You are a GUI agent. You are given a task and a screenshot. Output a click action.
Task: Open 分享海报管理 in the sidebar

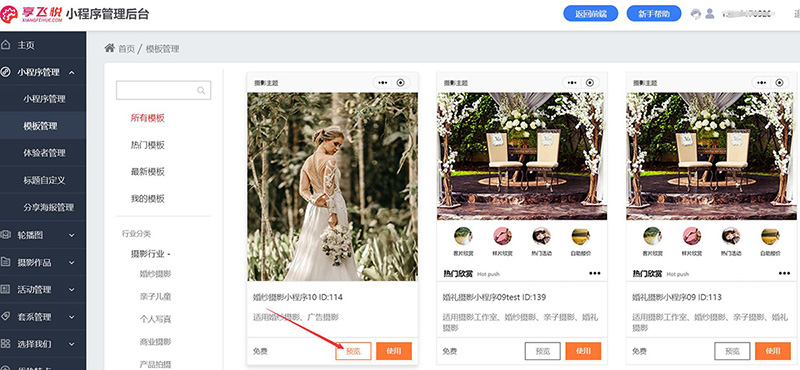(x=43, y=207)
